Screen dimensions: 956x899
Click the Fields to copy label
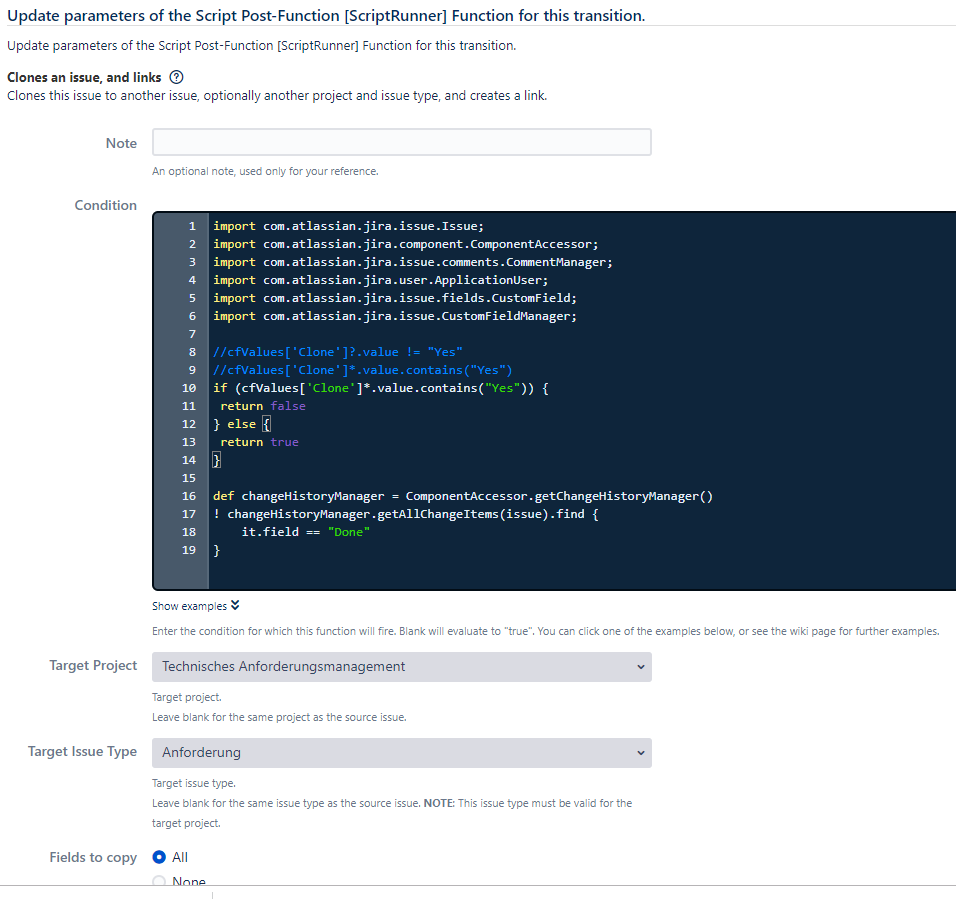click(93, 858)
